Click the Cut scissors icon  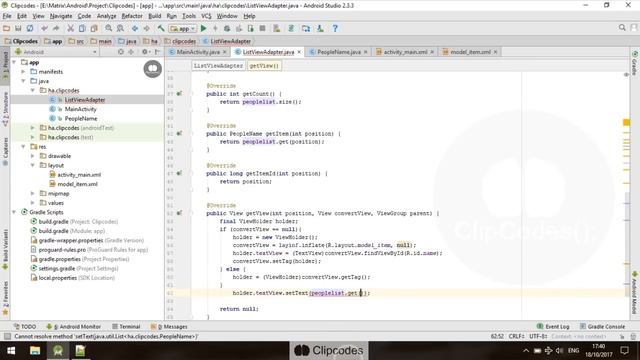point(71,29)
